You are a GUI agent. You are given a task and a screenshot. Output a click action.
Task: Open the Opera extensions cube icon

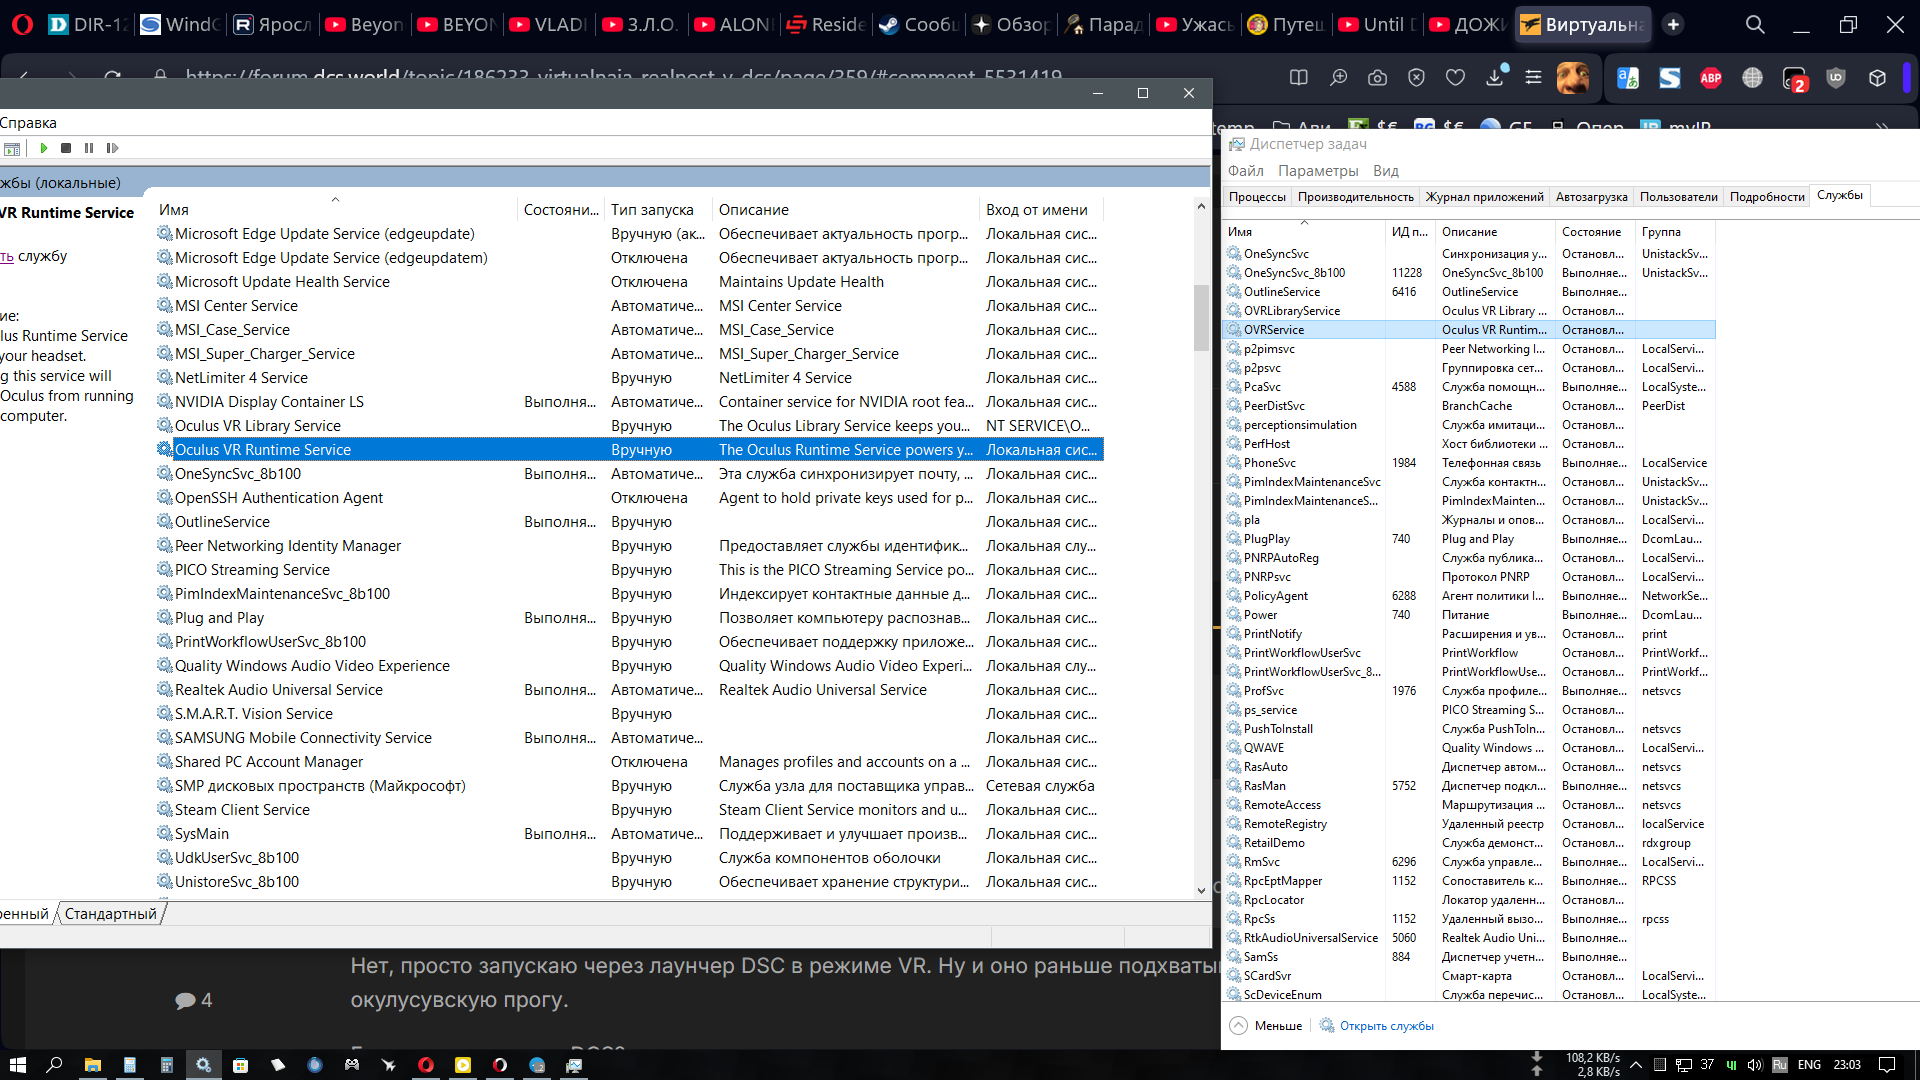coord(1877,78)
